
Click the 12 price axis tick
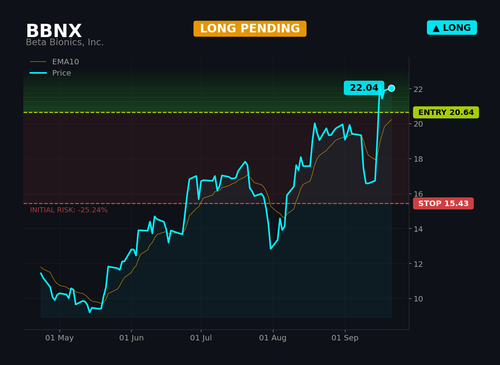[x=418, y=264]
